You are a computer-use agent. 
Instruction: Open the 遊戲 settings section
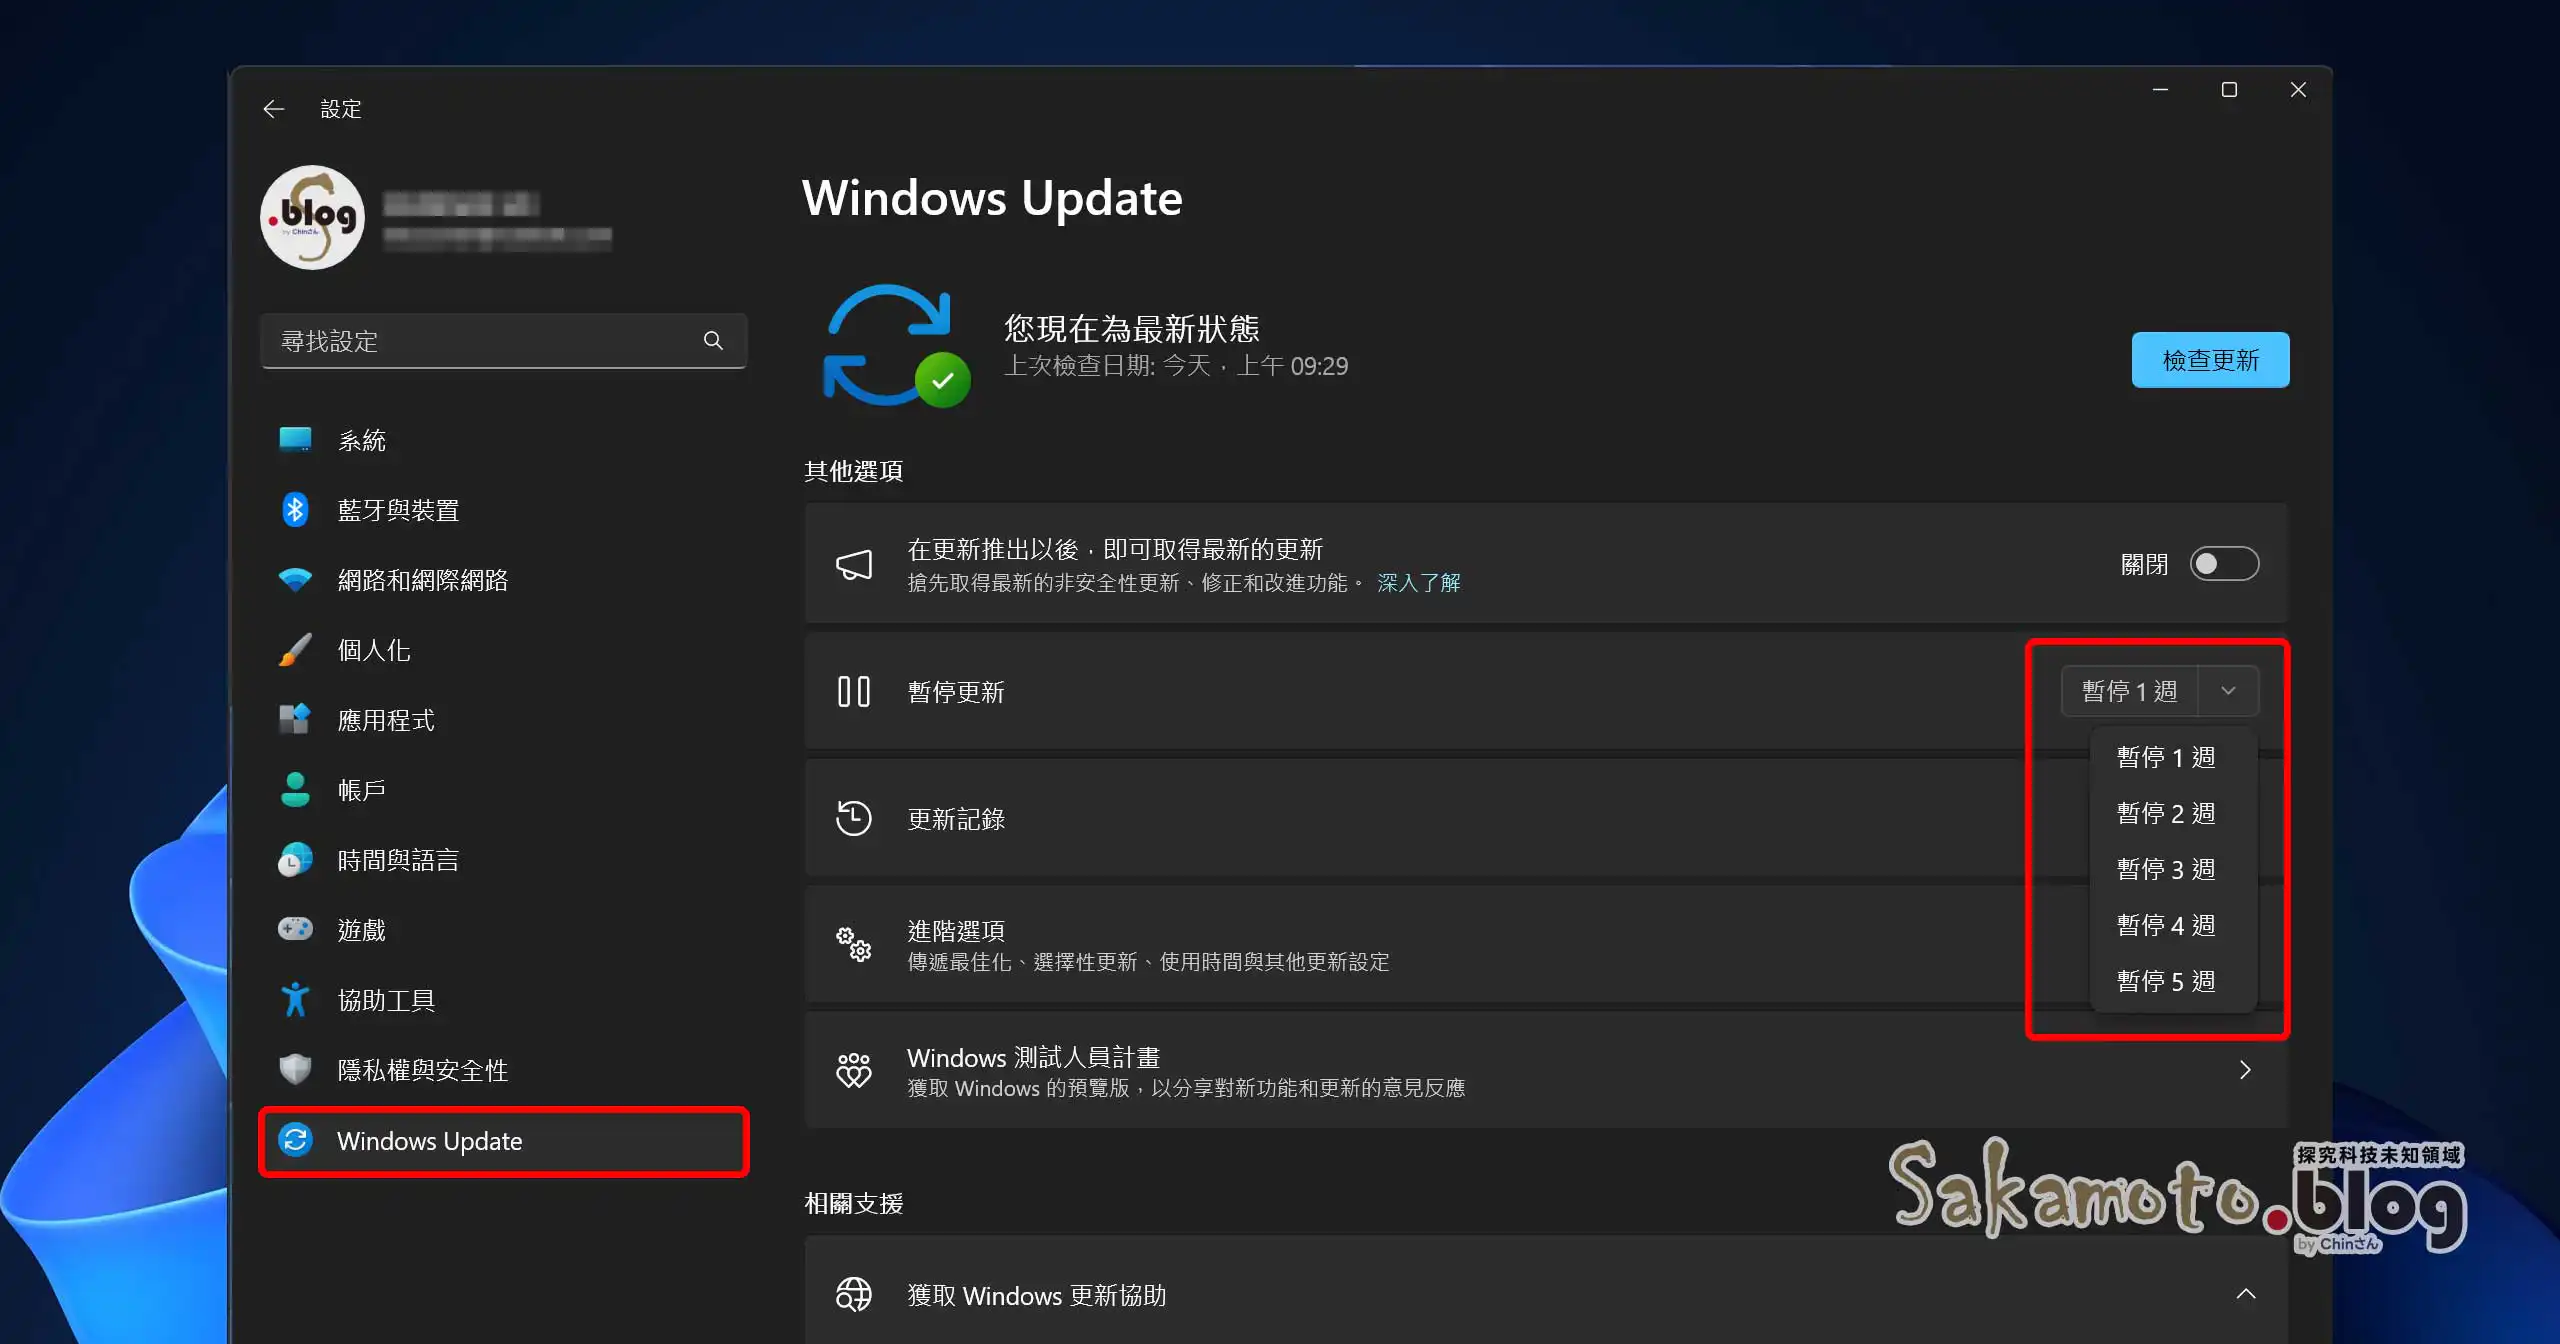(x=362, y=929)
